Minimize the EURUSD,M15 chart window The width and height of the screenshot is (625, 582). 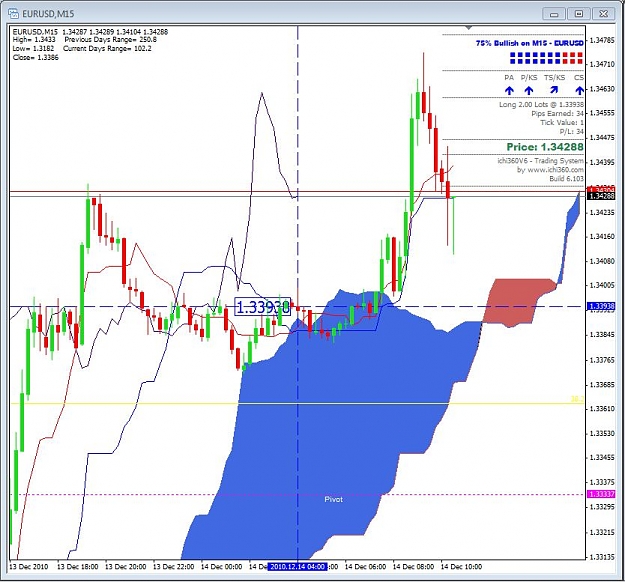[x=554, y=14]
